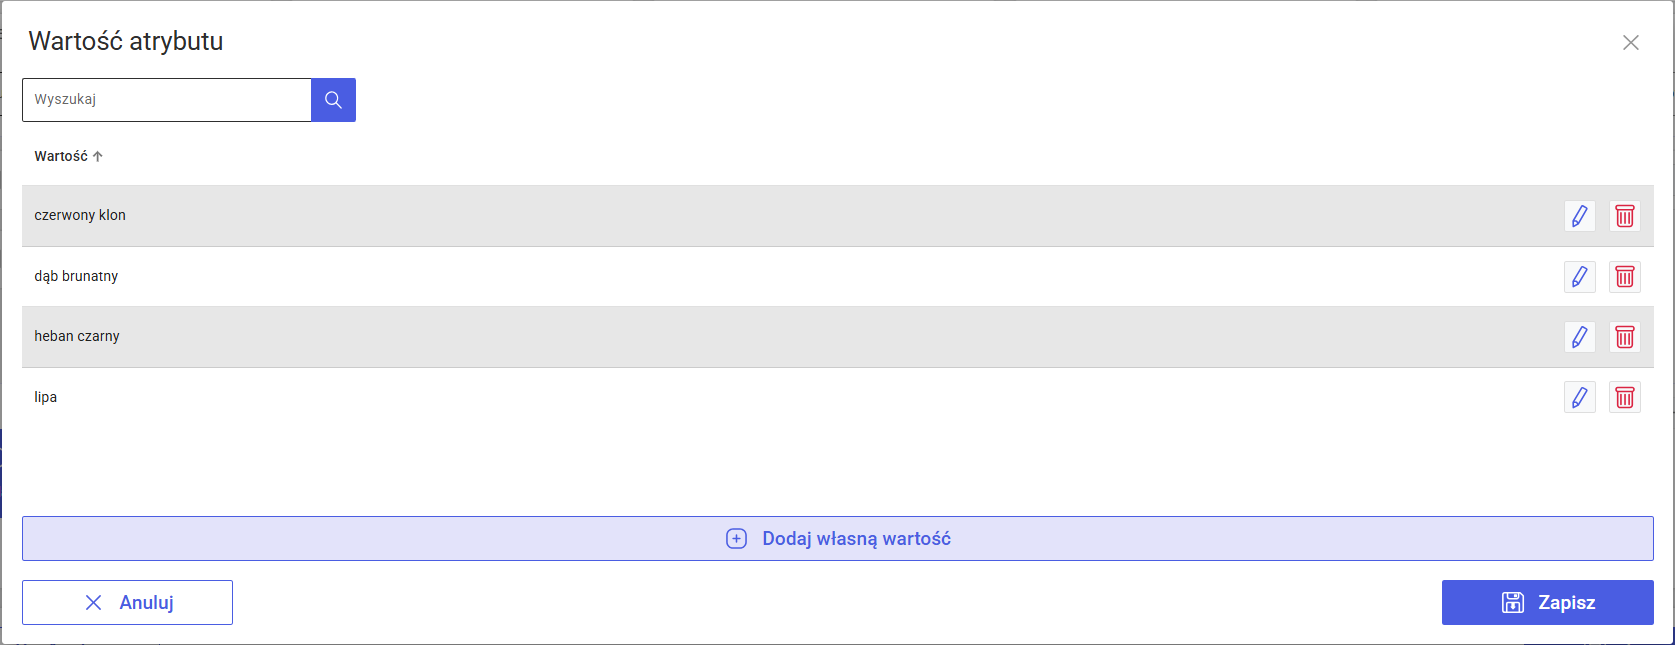Edit the 'lipa' value
The image size is (1675, 645).
[x=1579, y=398]
